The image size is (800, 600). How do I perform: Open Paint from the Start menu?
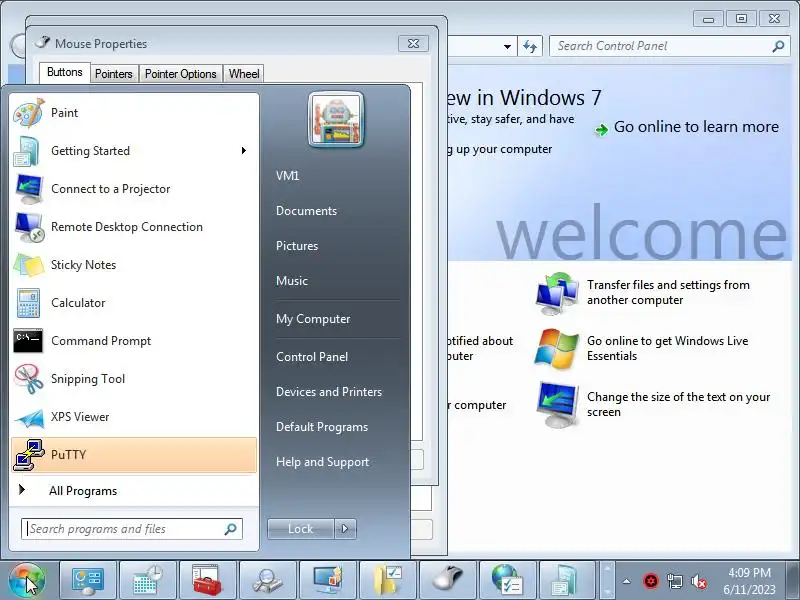134,113
